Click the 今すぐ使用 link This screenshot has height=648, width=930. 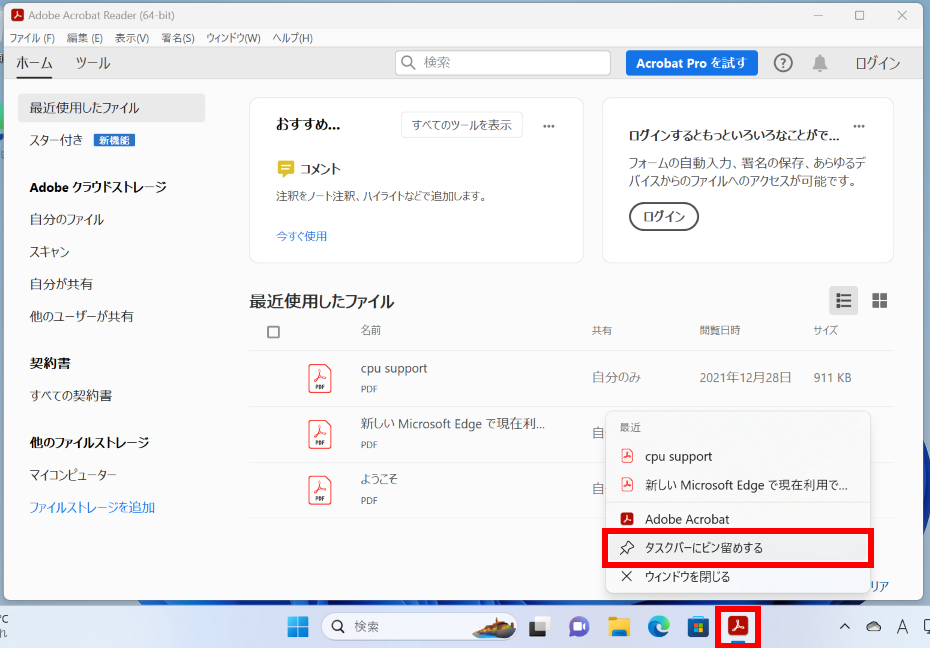(301, 236)
